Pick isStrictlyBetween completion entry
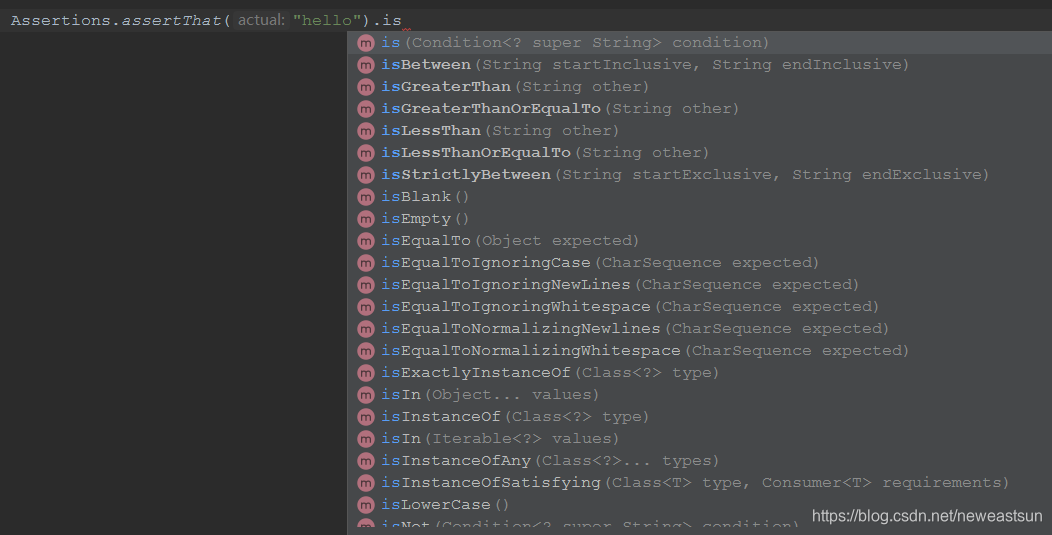 (x=700, y=175)
